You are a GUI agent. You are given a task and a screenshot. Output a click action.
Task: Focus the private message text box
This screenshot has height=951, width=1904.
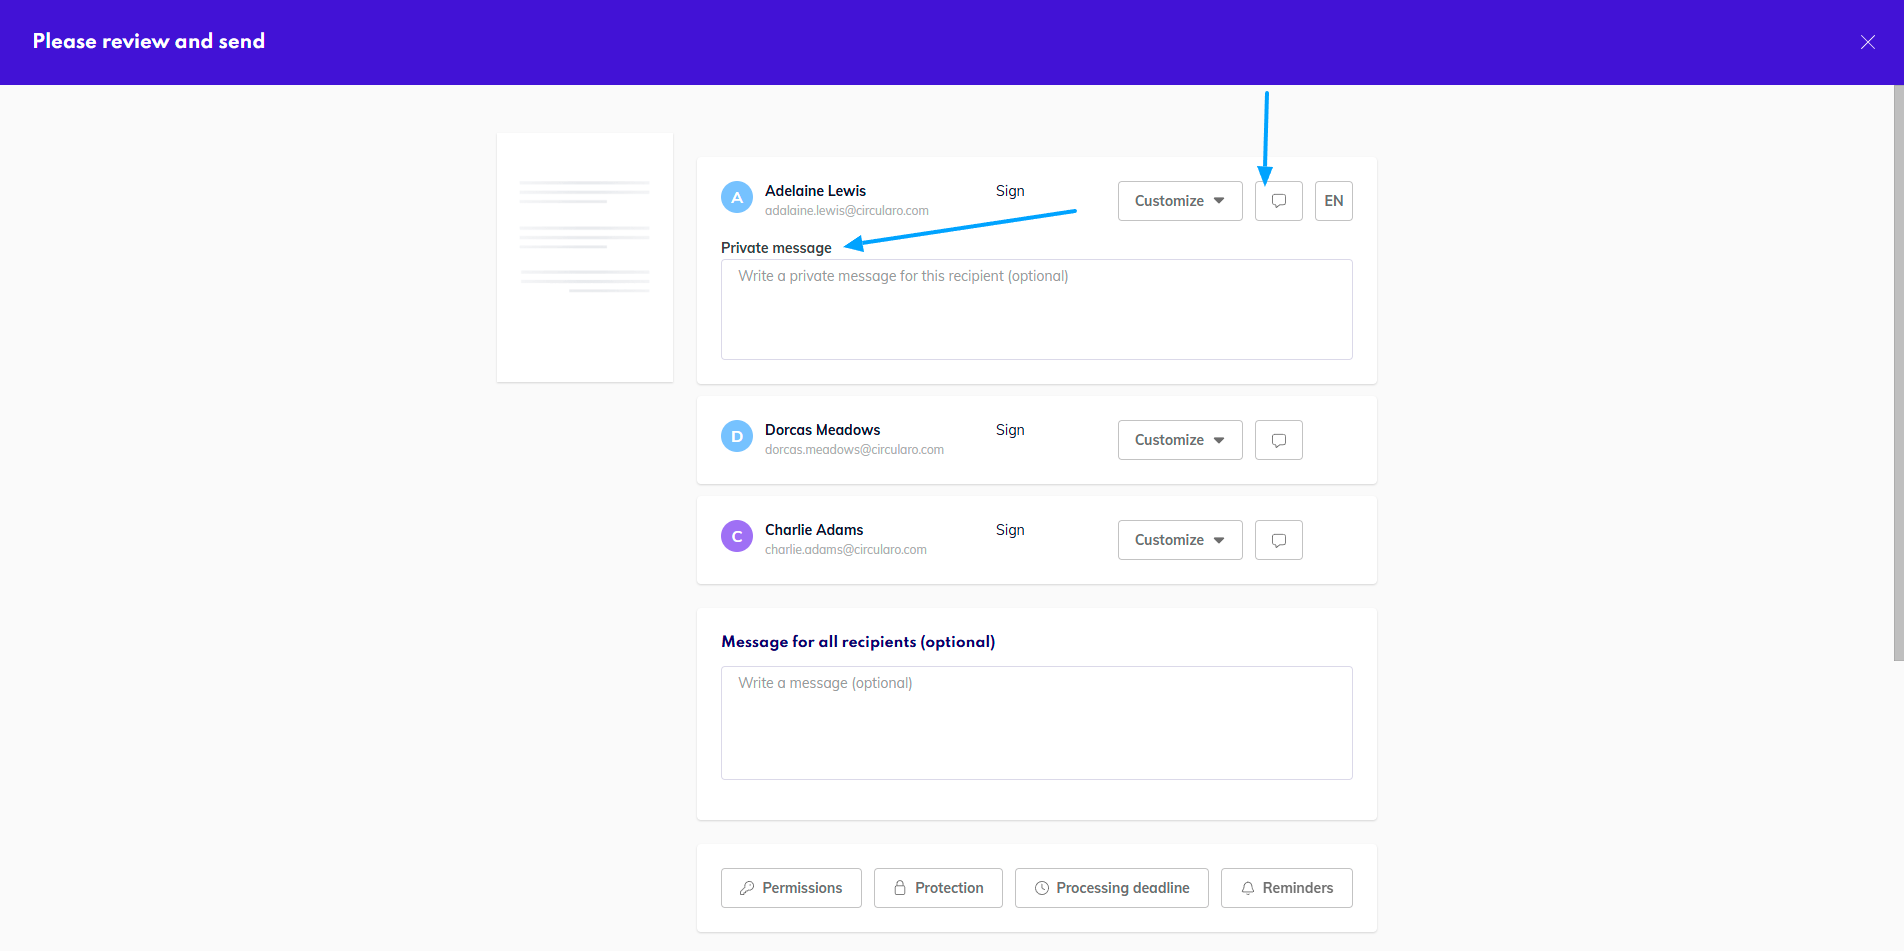click(x=1036, y=310)
